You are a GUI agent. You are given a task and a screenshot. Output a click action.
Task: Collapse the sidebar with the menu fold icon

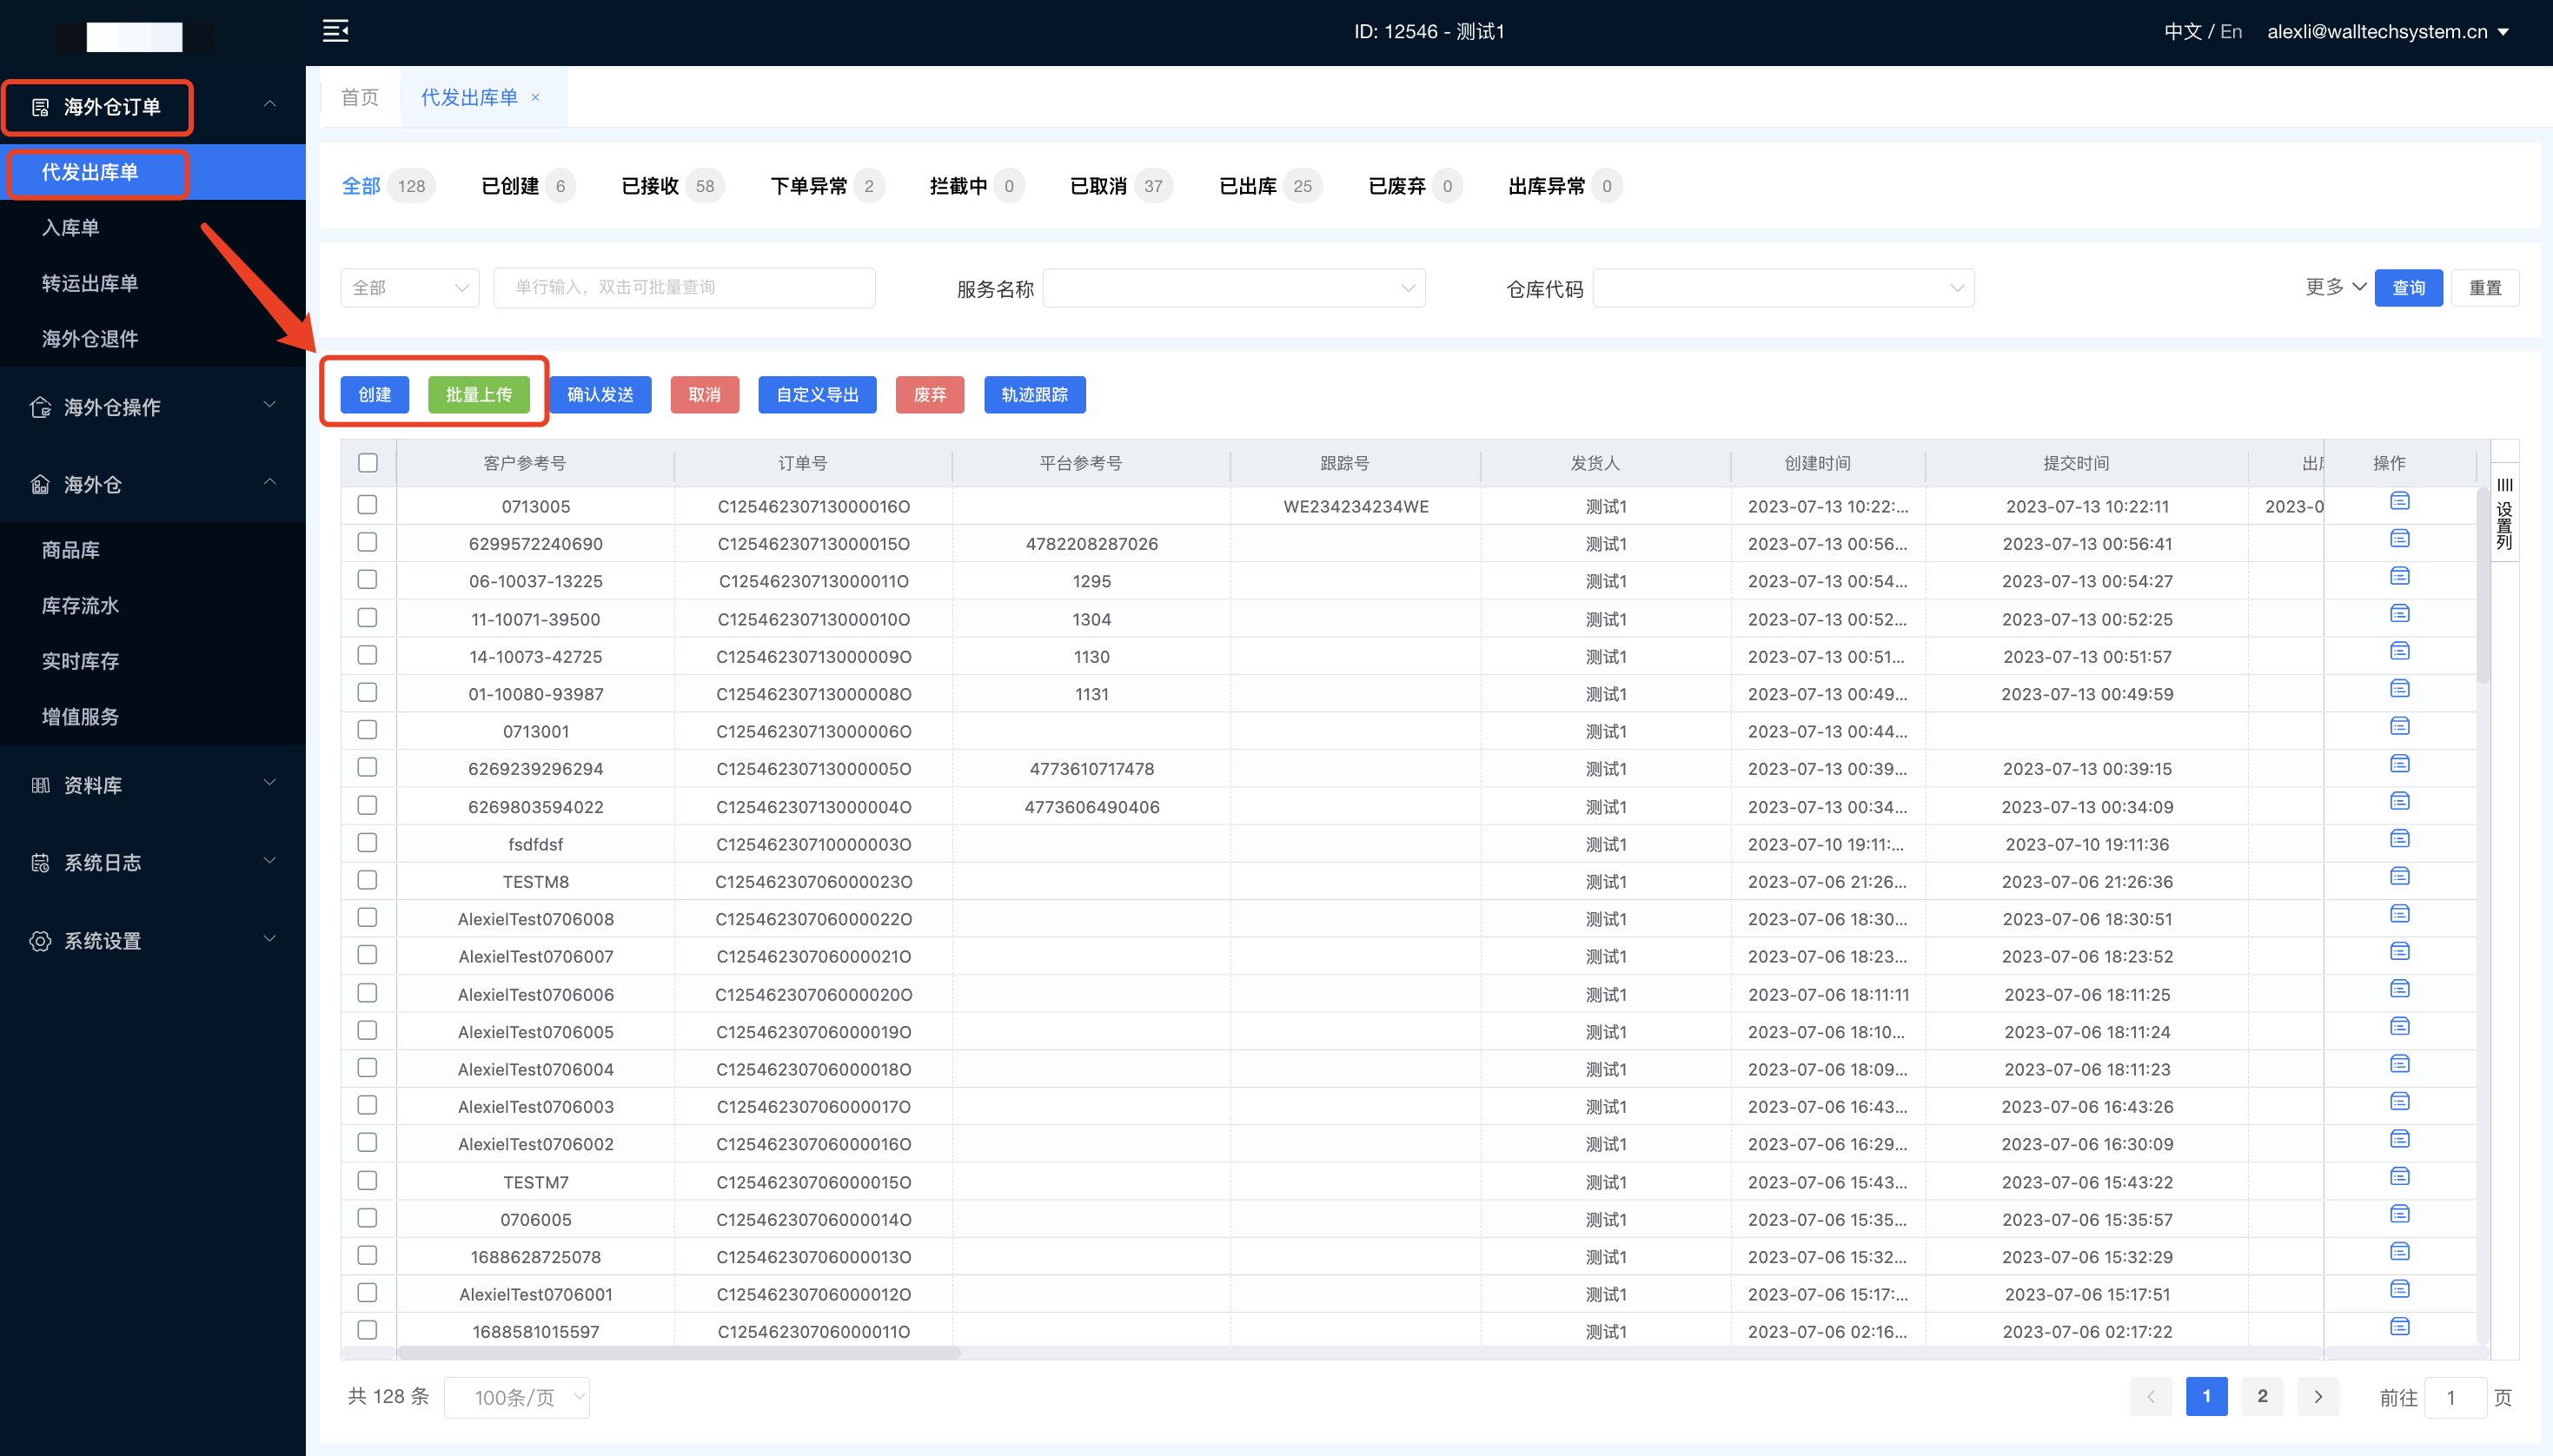(x=336, y=31)
